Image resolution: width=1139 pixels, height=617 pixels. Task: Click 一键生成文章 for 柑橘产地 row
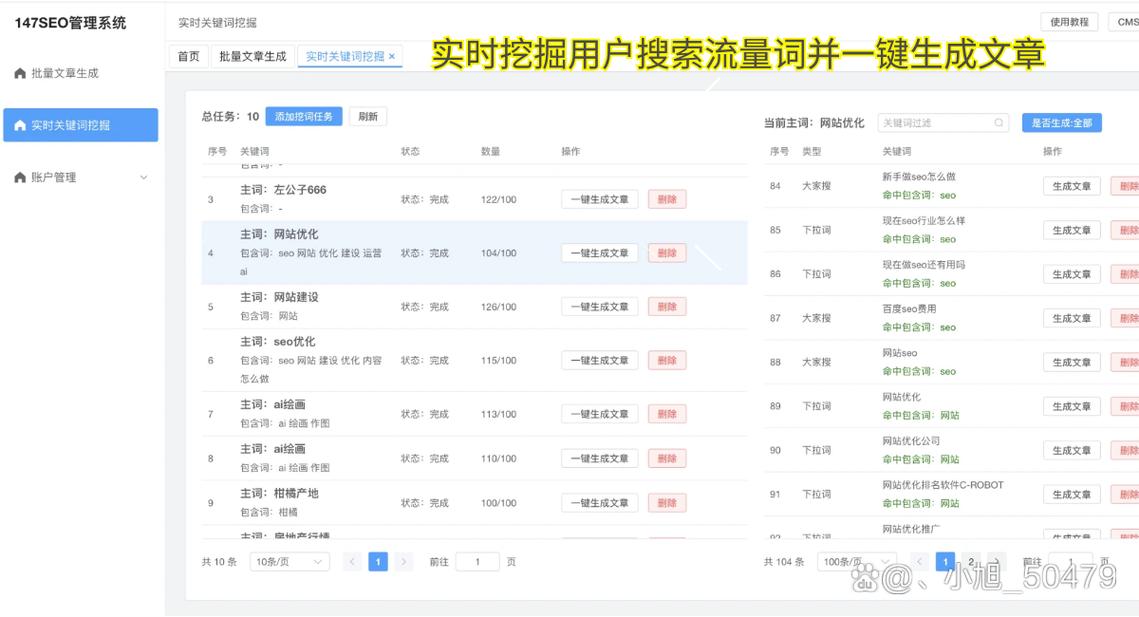599,503
